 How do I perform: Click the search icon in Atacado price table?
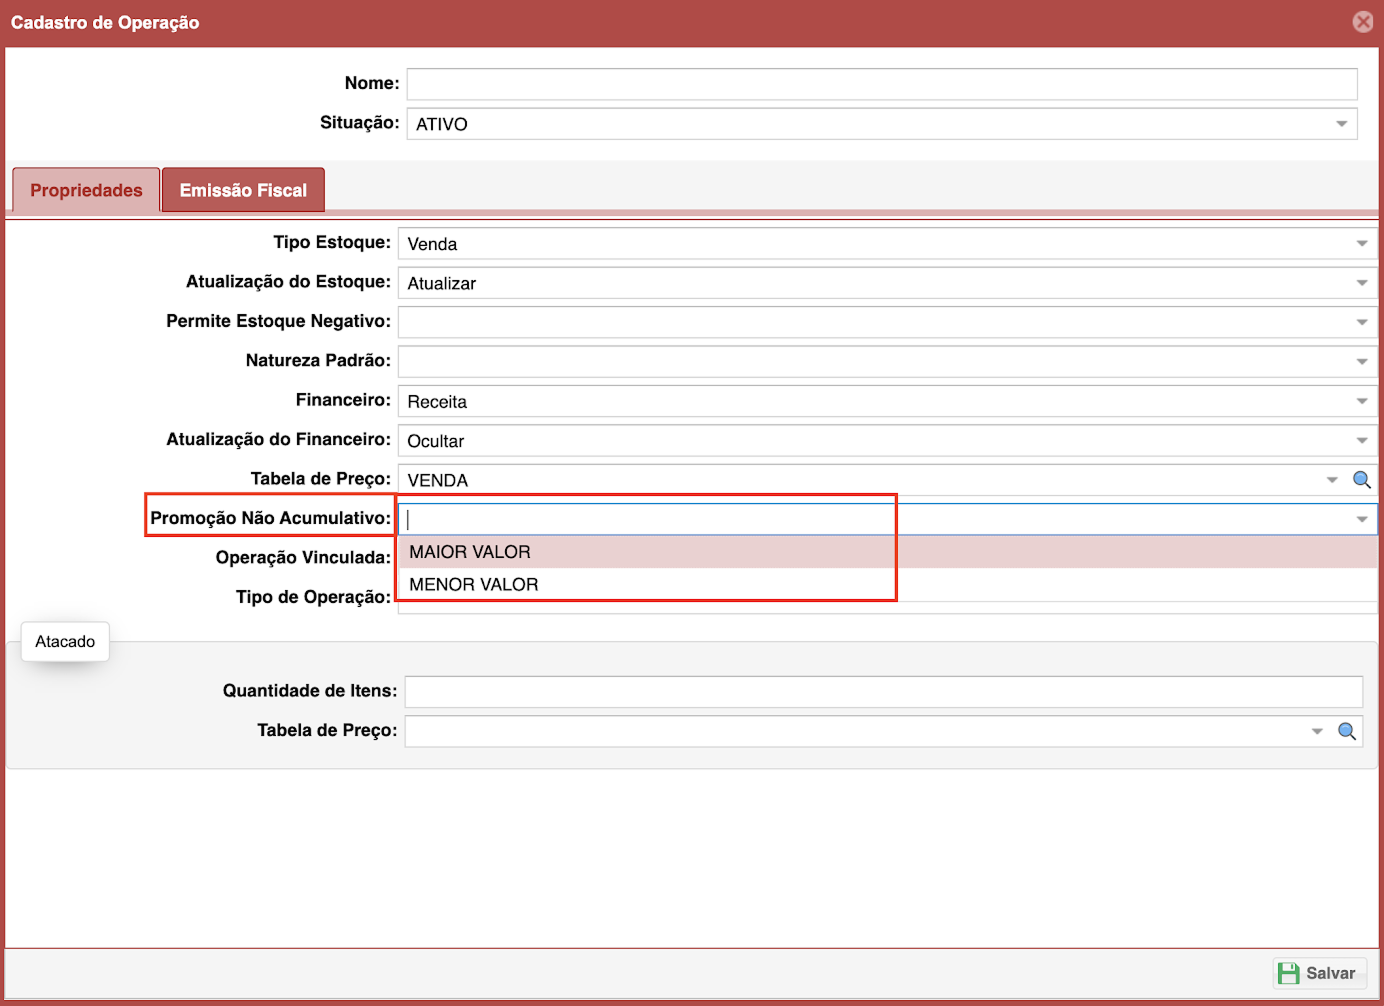point(1347,731)
